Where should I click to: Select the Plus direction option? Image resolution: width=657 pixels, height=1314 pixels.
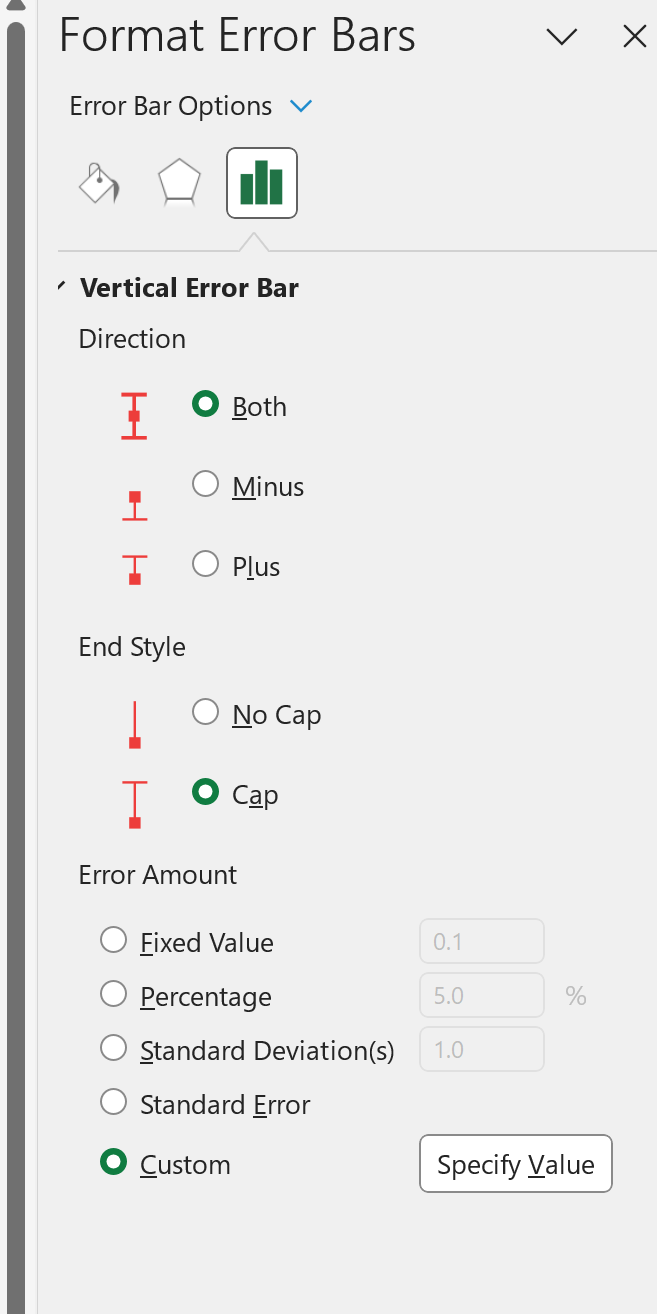(205, 562)
